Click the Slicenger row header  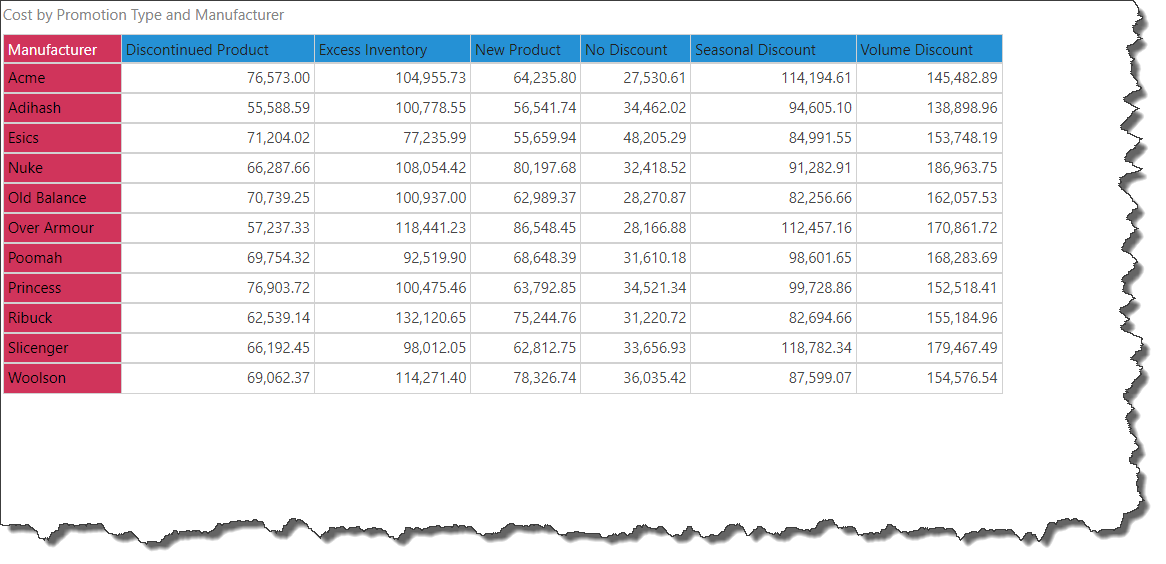[62, 348]
